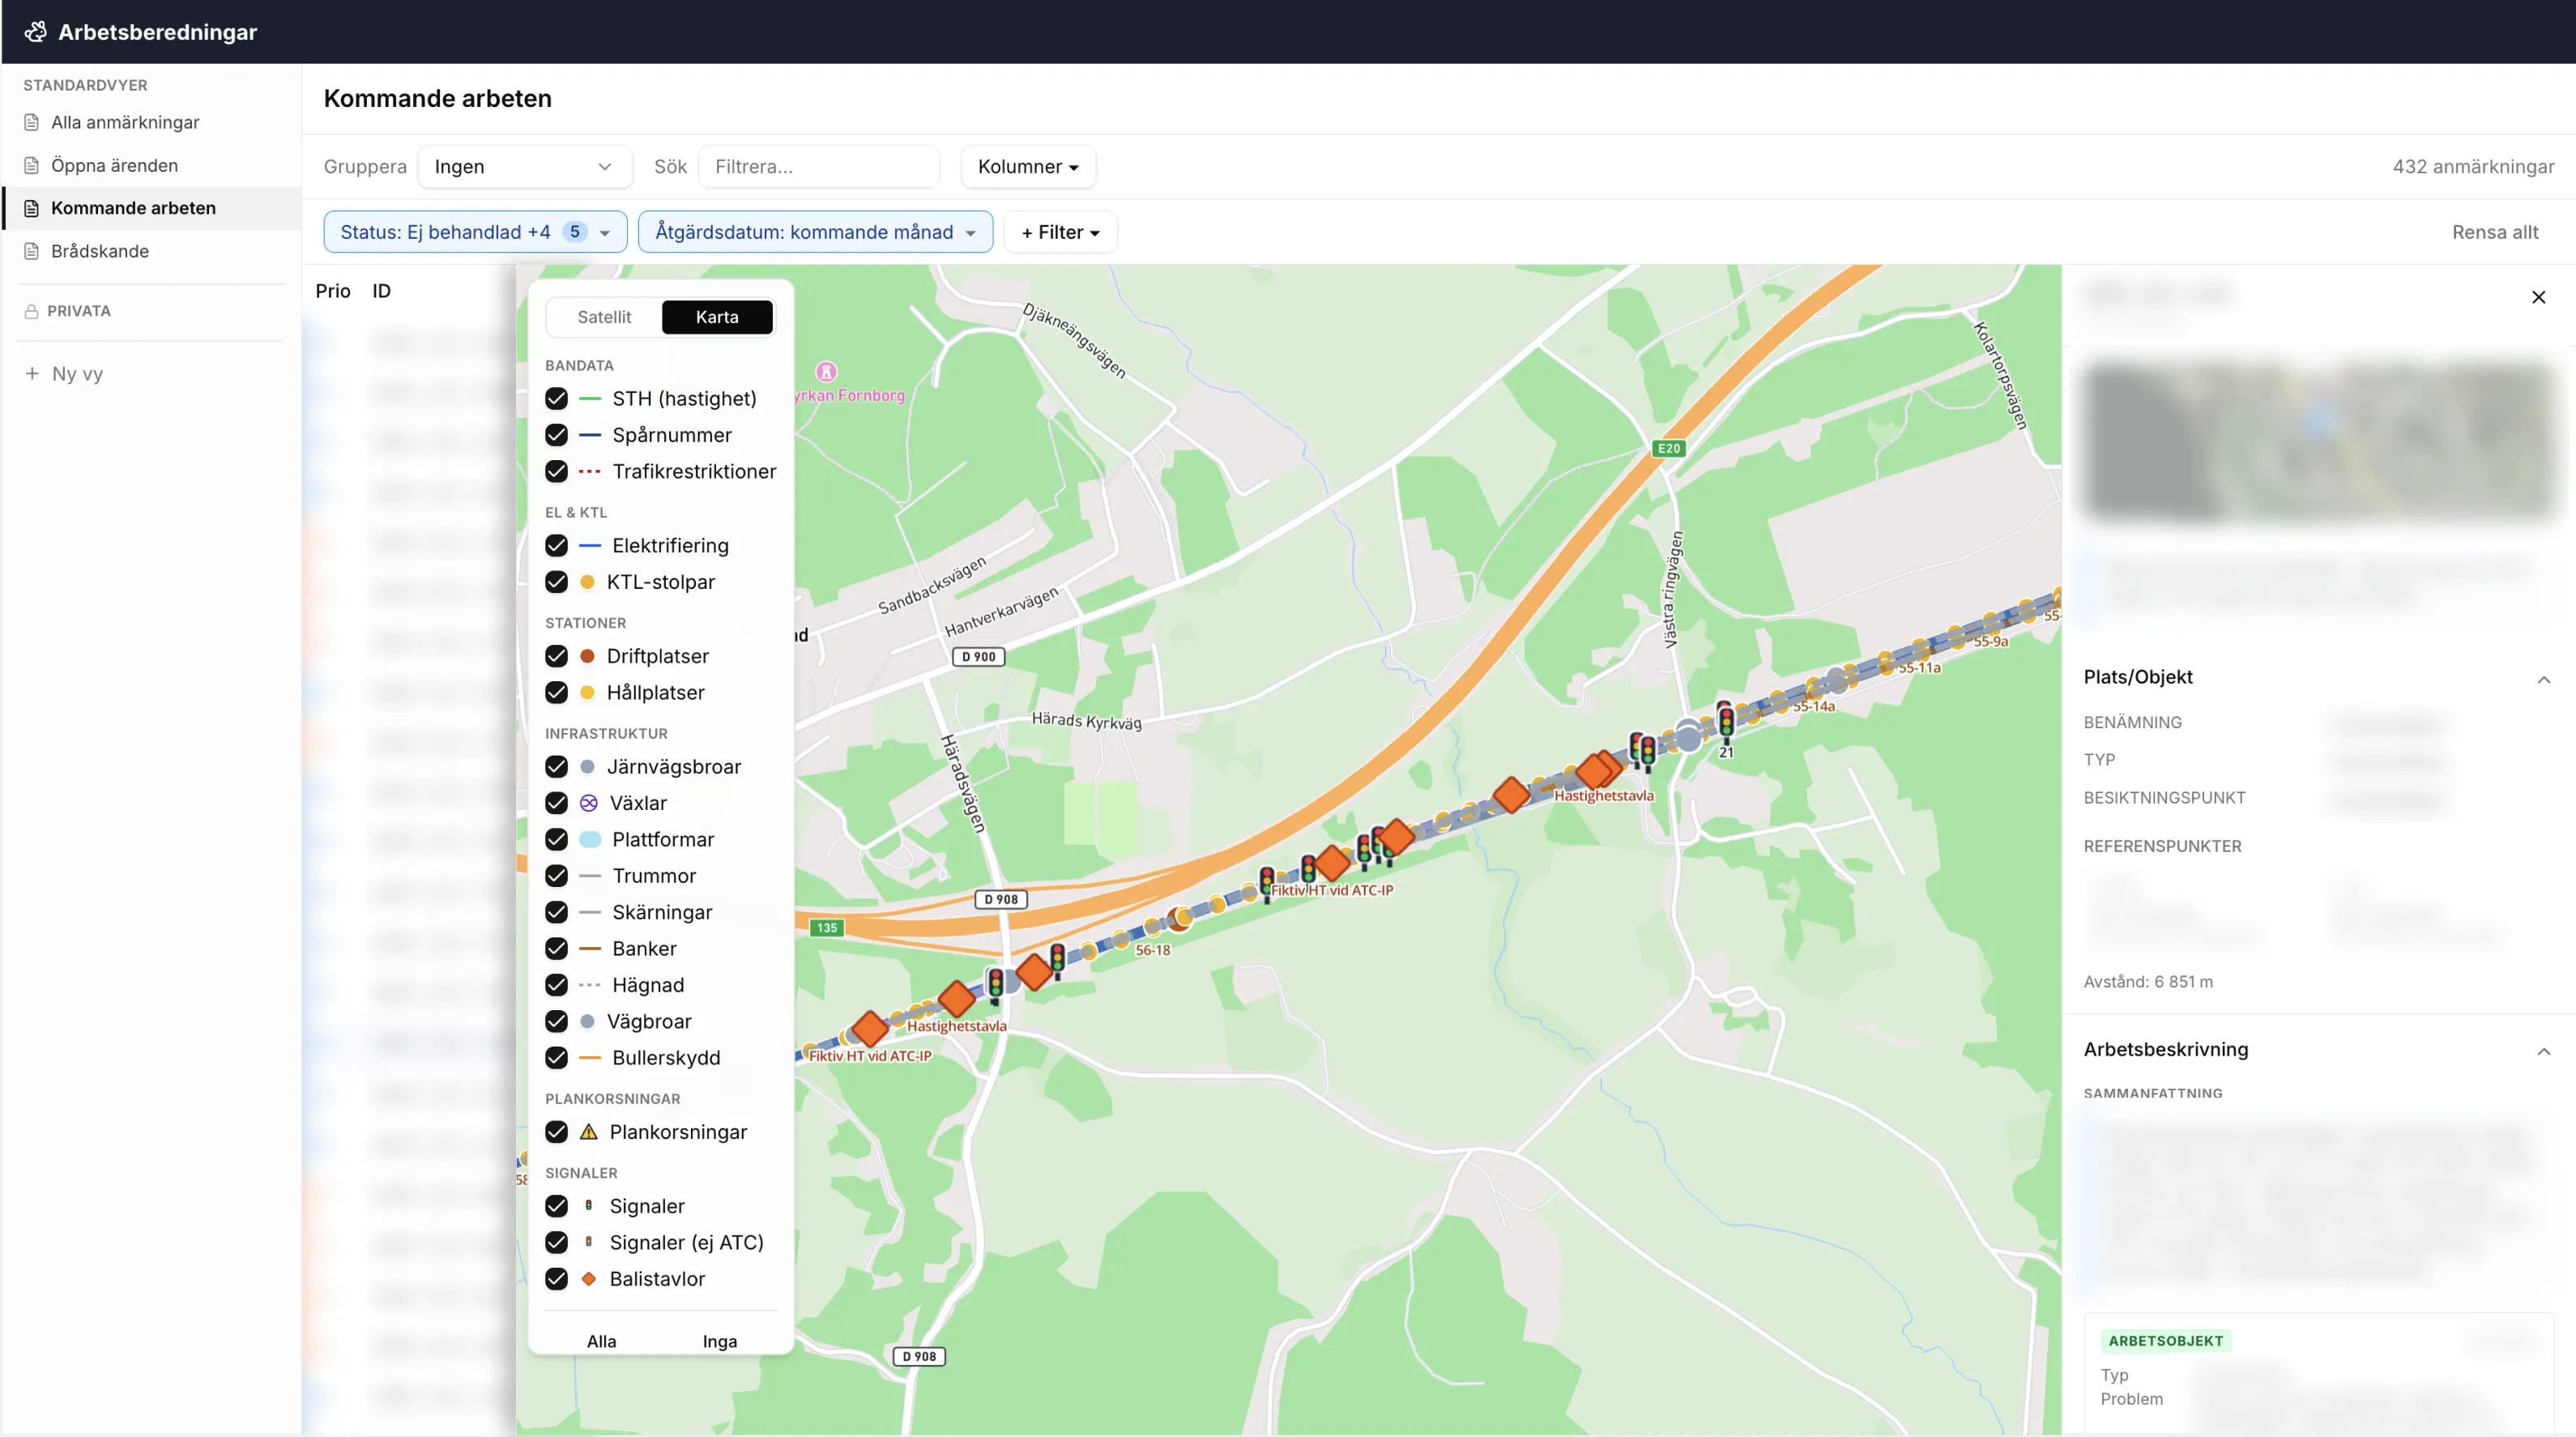Click the document icon beside Brådskande

[x=31, y=250]
